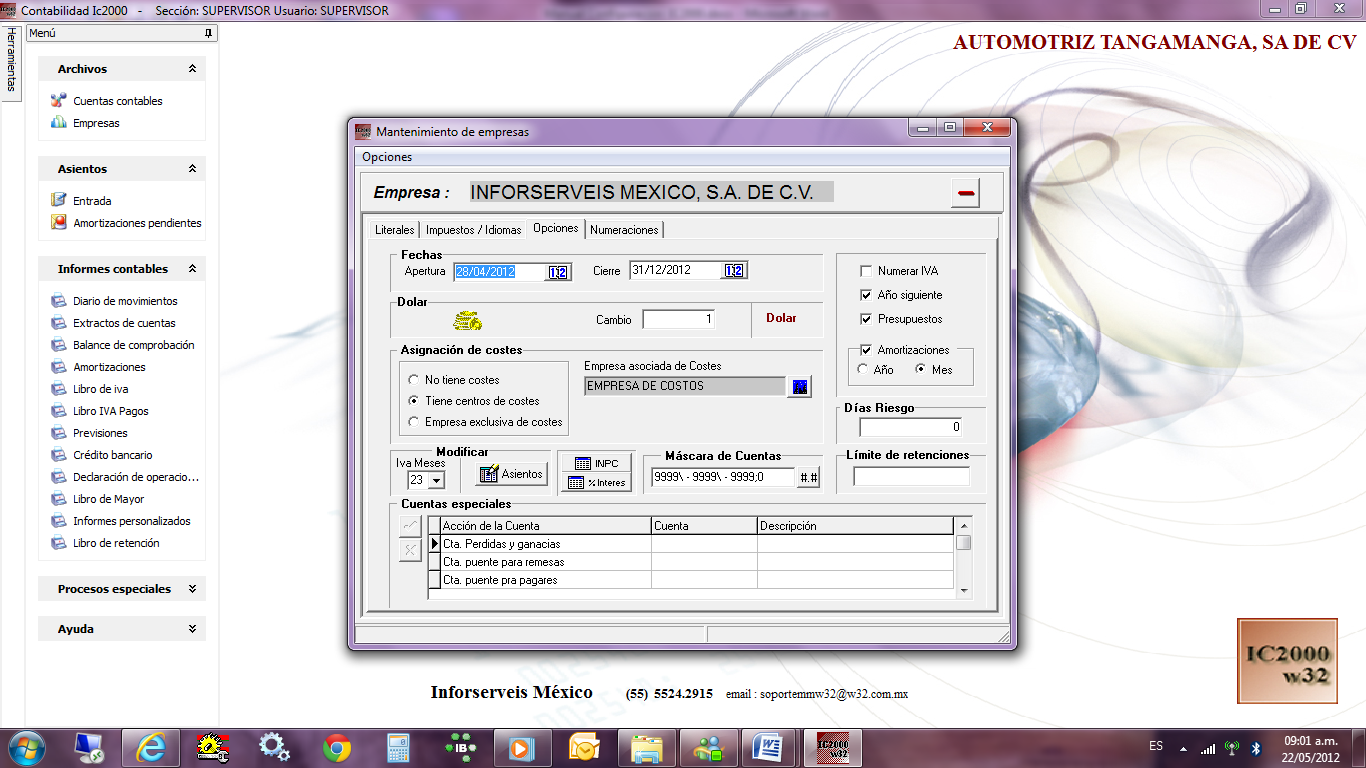Open the Extractos de cuentas report
The width and height of the screenshot is (1366, 768).
[x=124, y=323]
